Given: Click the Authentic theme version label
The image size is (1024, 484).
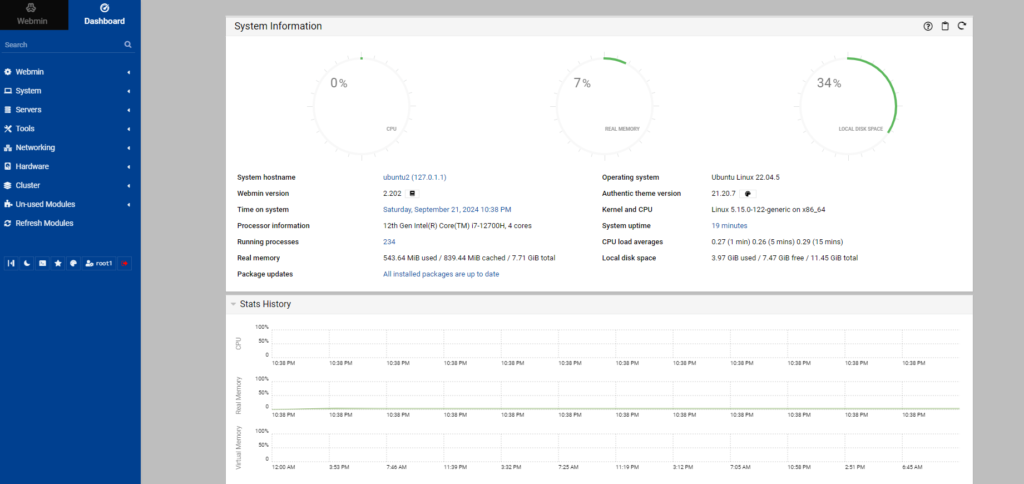Looking at the screenshot, I should (641, 193).
